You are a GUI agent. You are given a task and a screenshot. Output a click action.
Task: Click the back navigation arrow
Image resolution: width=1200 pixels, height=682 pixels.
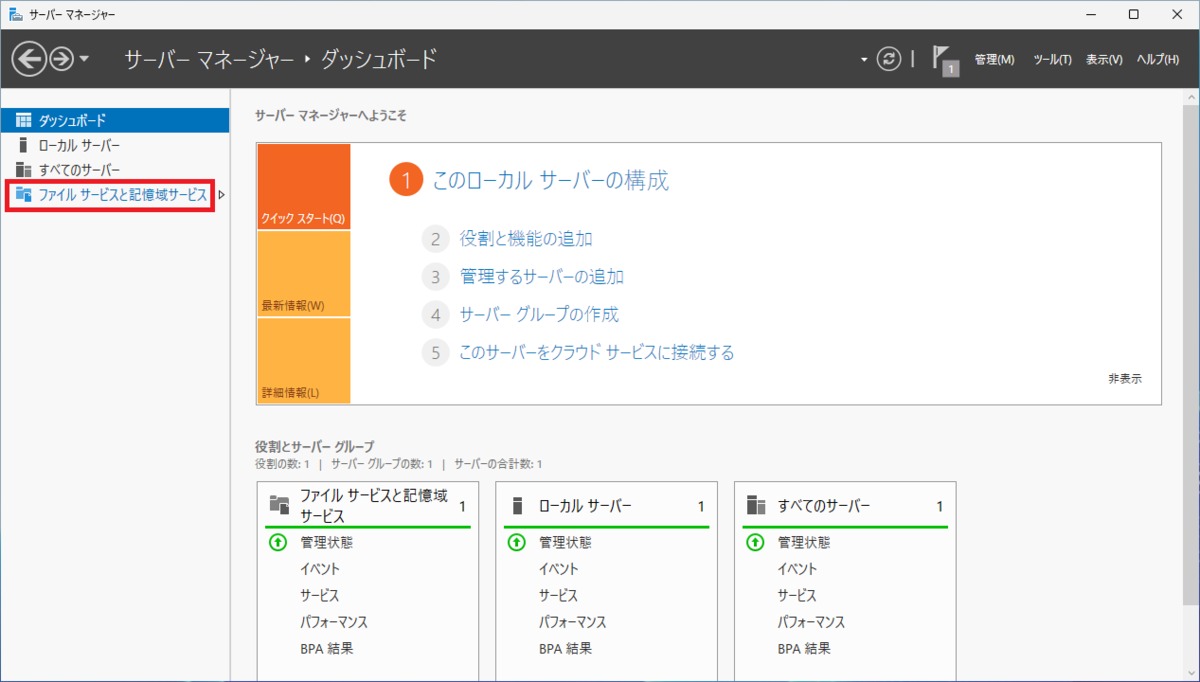[30, 59]
